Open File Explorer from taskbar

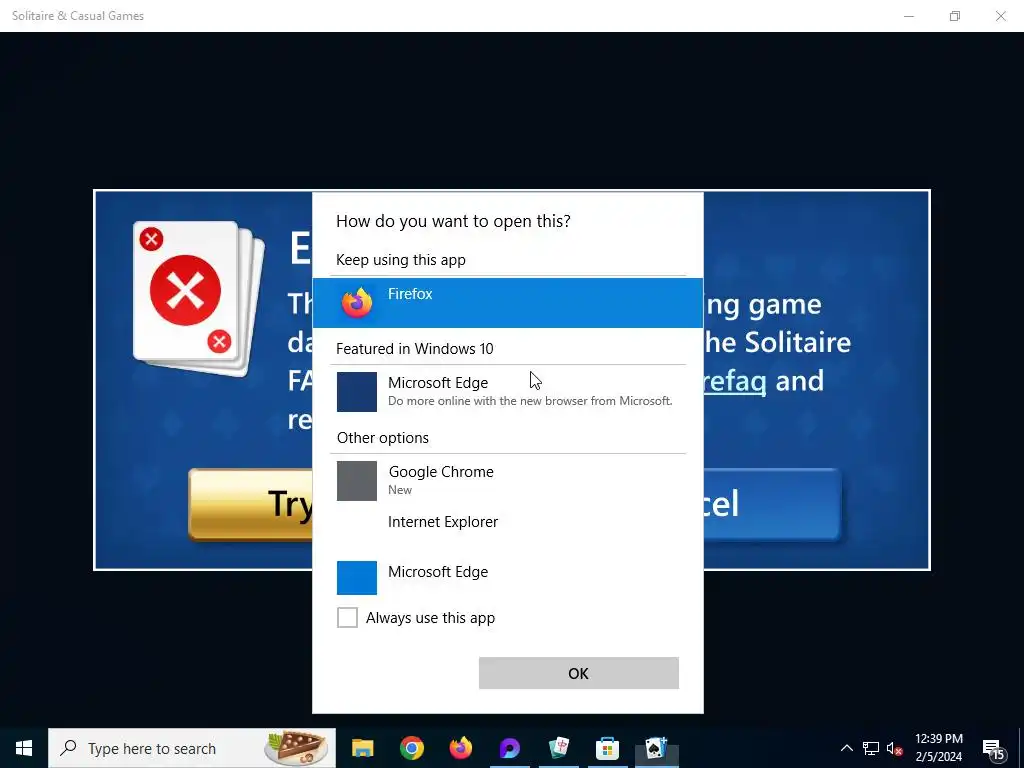pos(362,748)
